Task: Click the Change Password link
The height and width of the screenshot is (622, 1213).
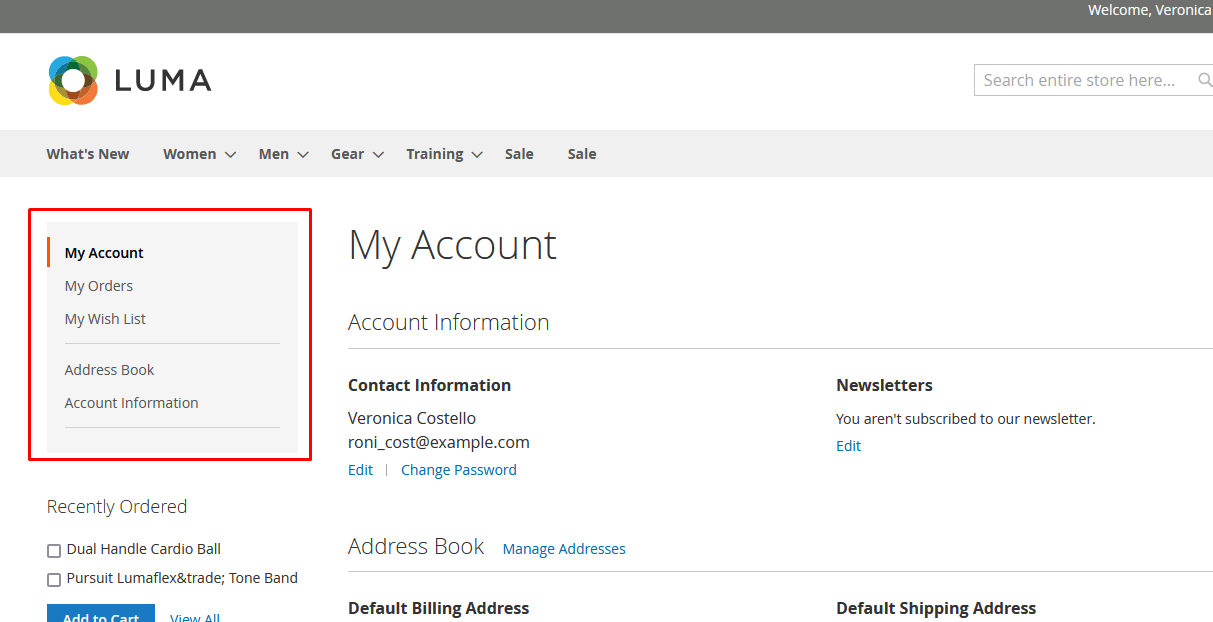Action: tap(458, 470)
